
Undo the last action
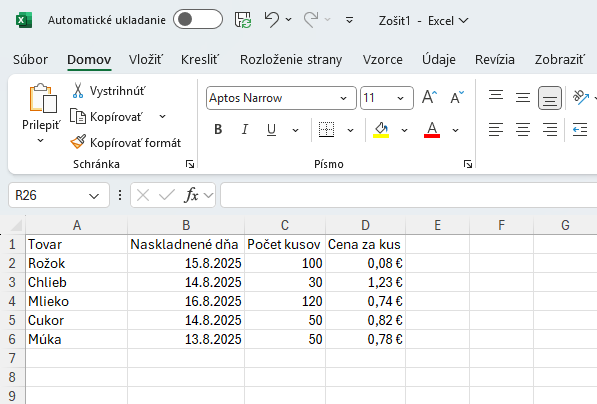click(x=271, y=19)
